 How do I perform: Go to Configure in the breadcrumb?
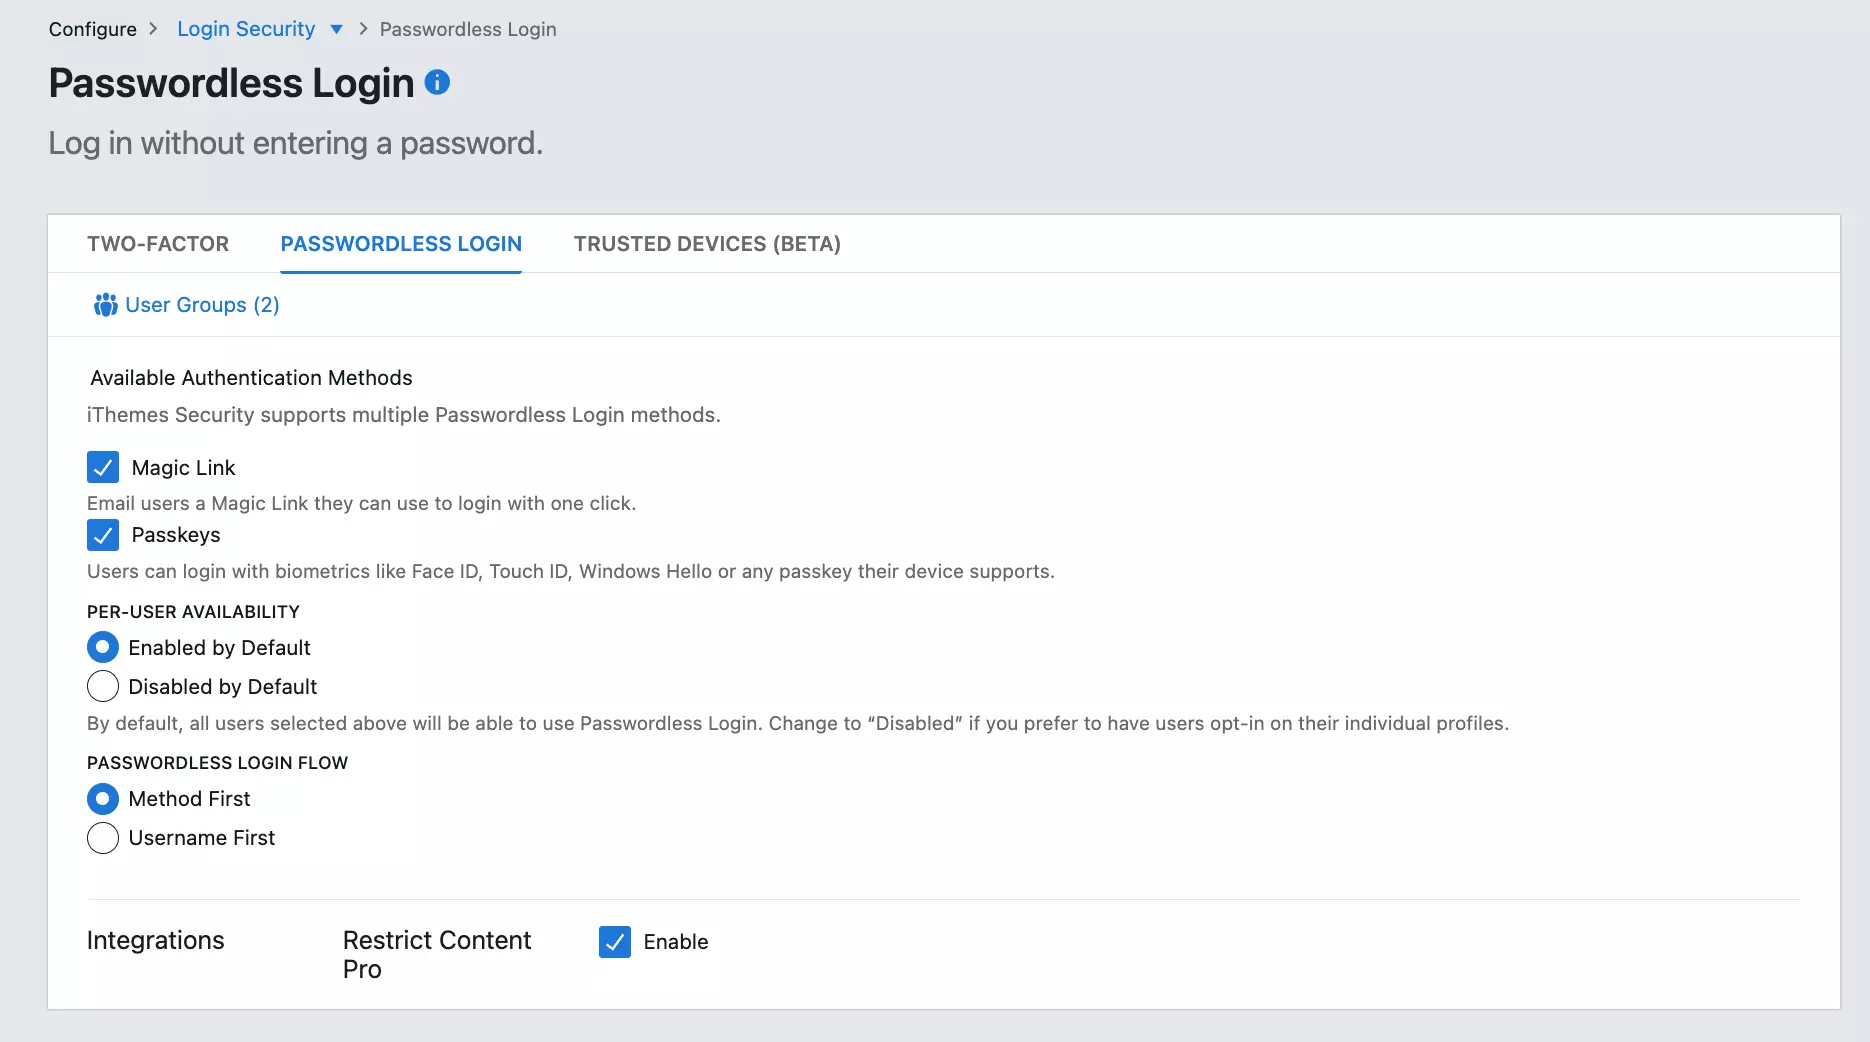click(92, 29)
